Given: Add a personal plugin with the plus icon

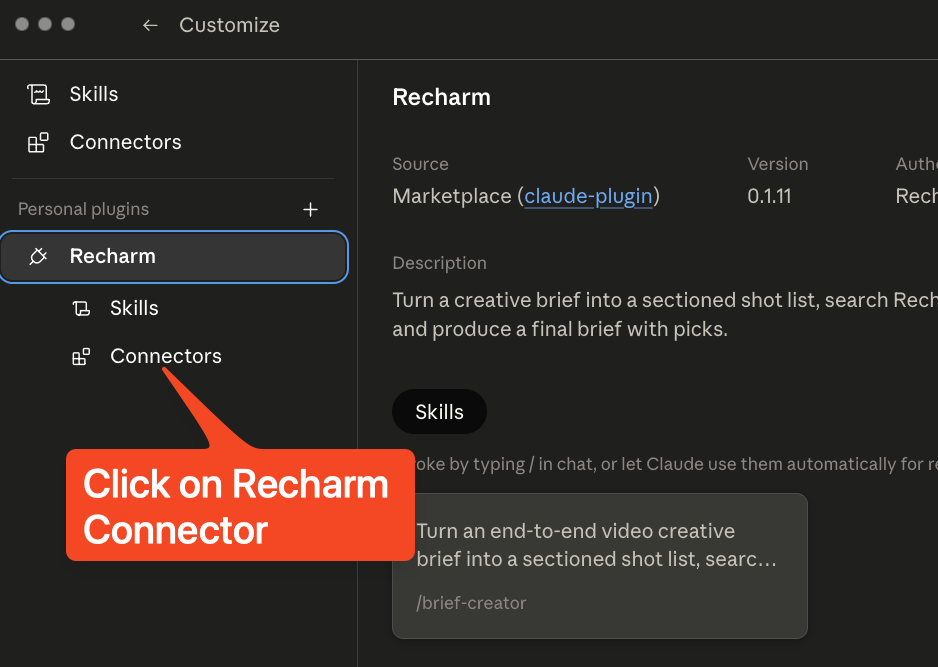Looking at the screenshot, I should point(310,209).
